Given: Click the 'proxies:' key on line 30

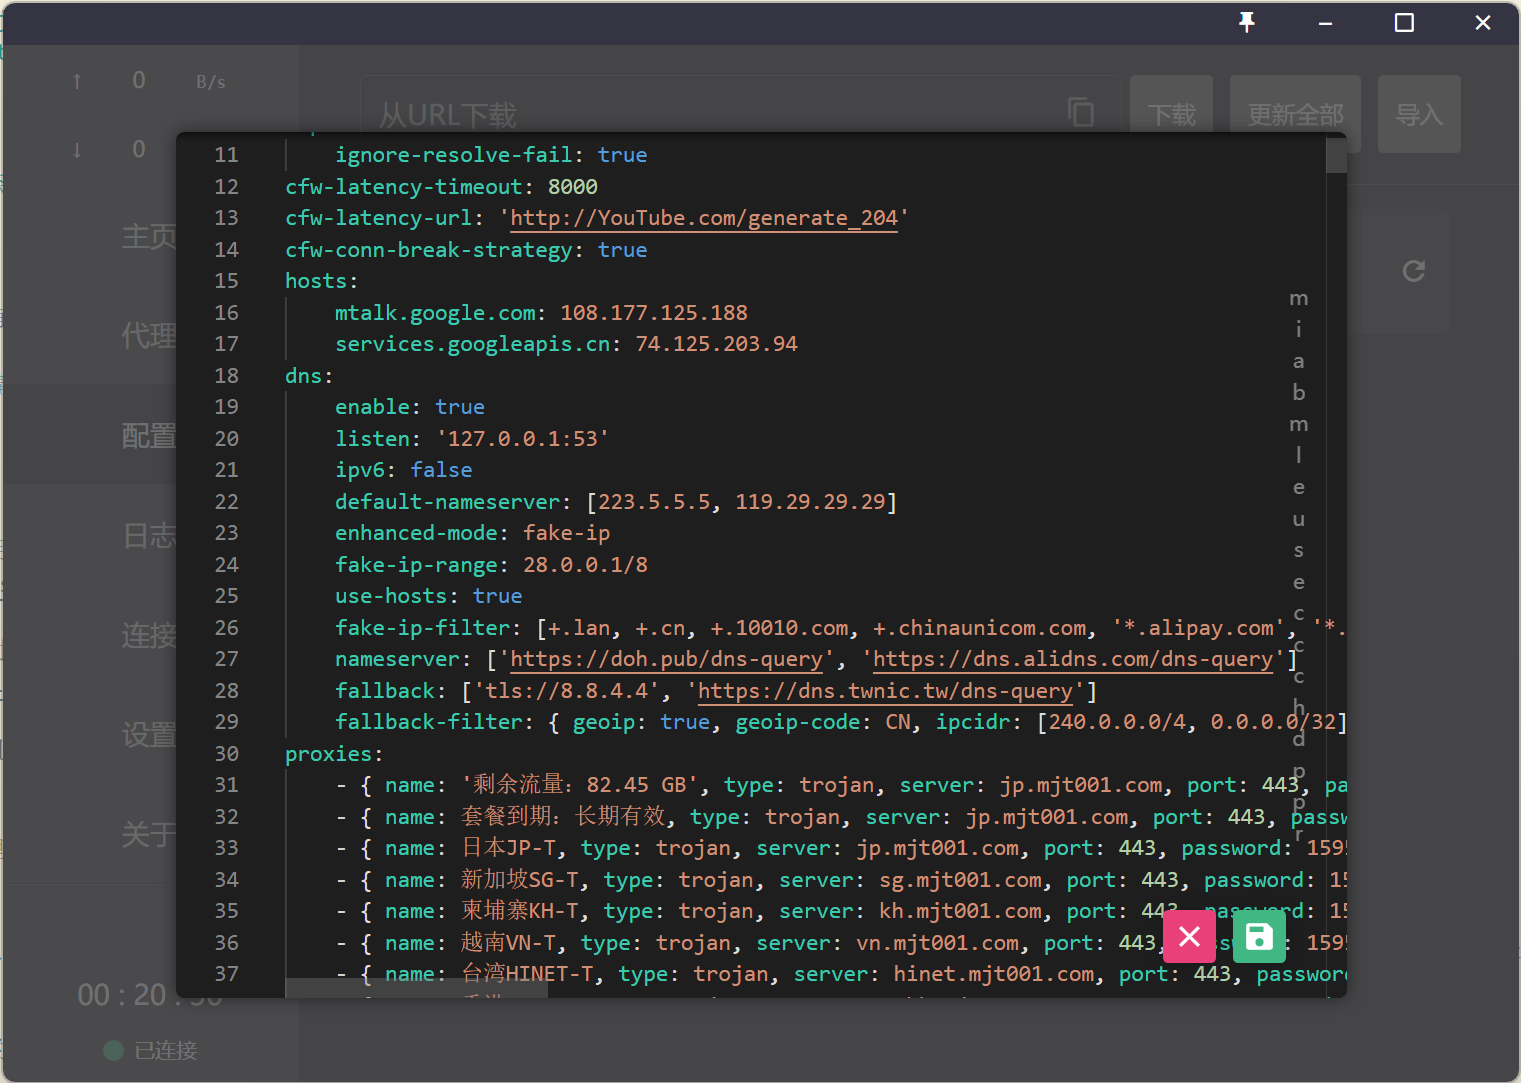Looking at the screenshot, I should pyautogui.click(x=334, y=754).
